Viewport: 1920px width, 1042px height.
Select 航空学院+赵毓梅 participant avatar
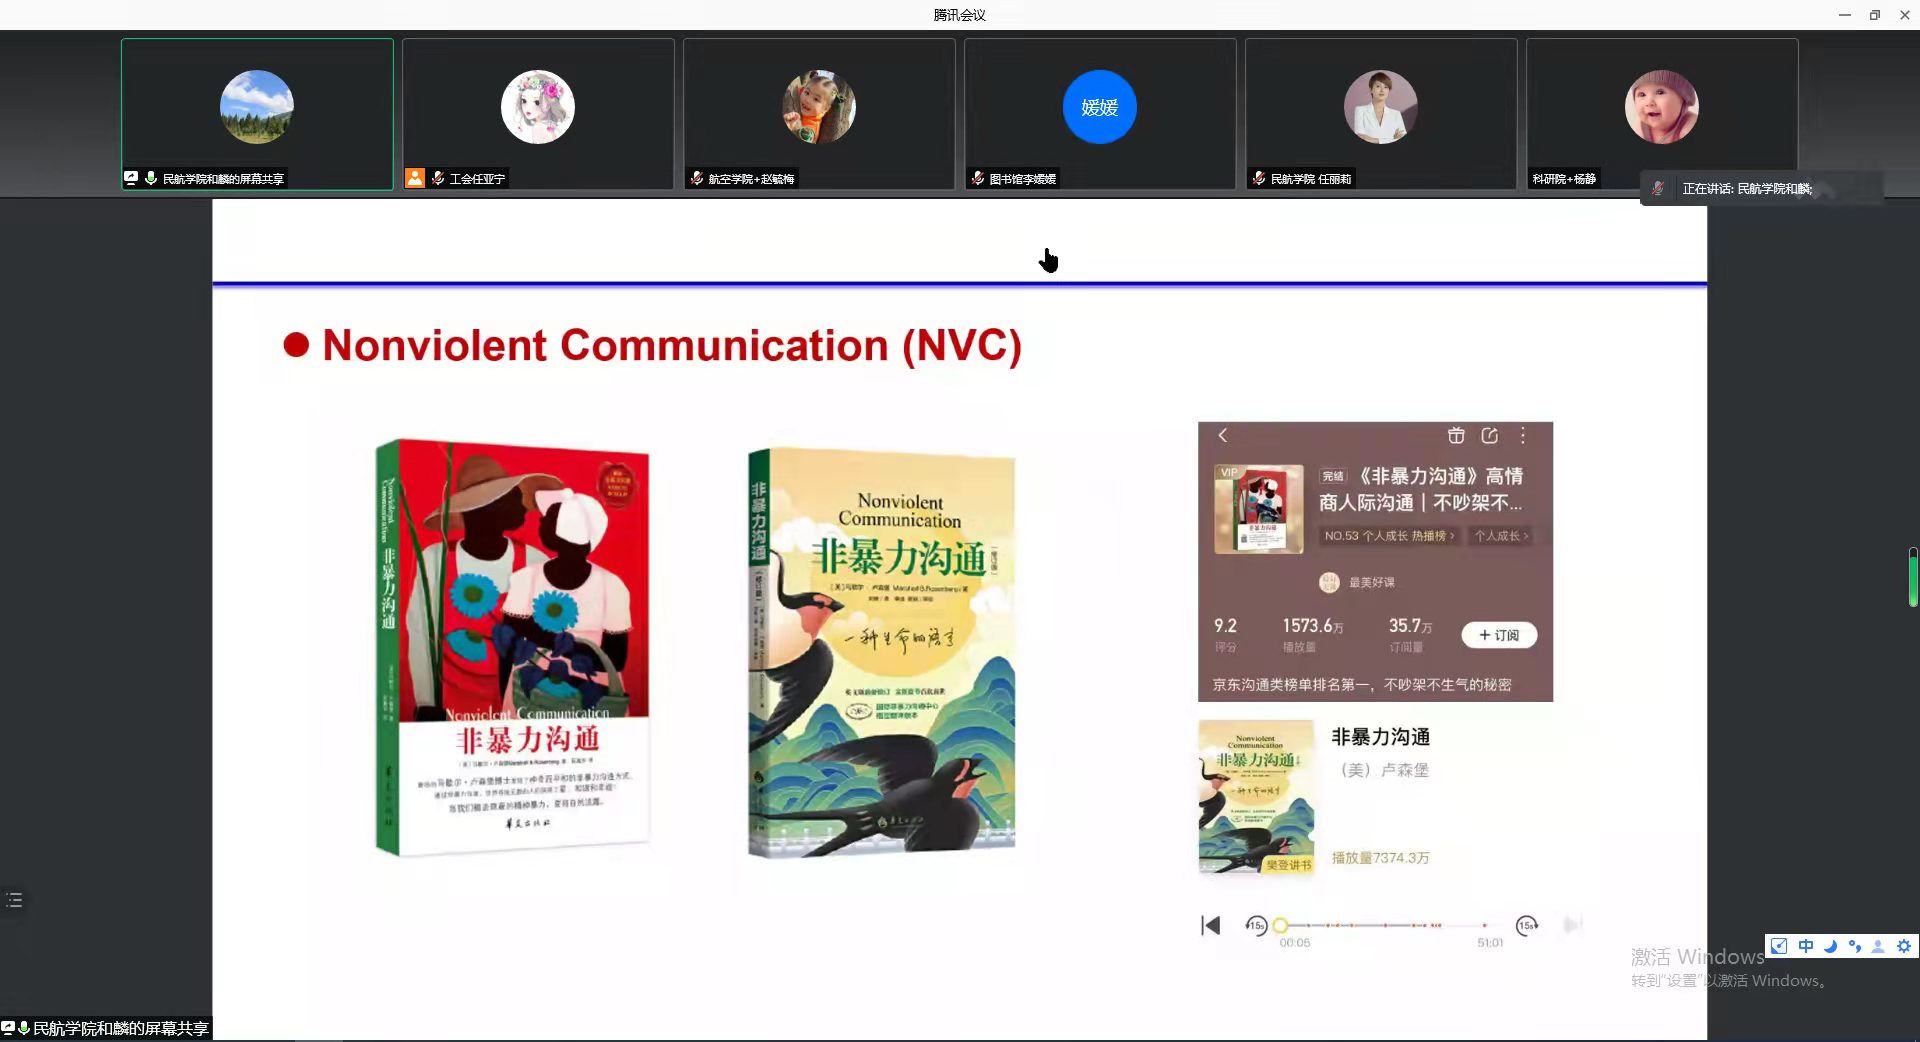819,107
